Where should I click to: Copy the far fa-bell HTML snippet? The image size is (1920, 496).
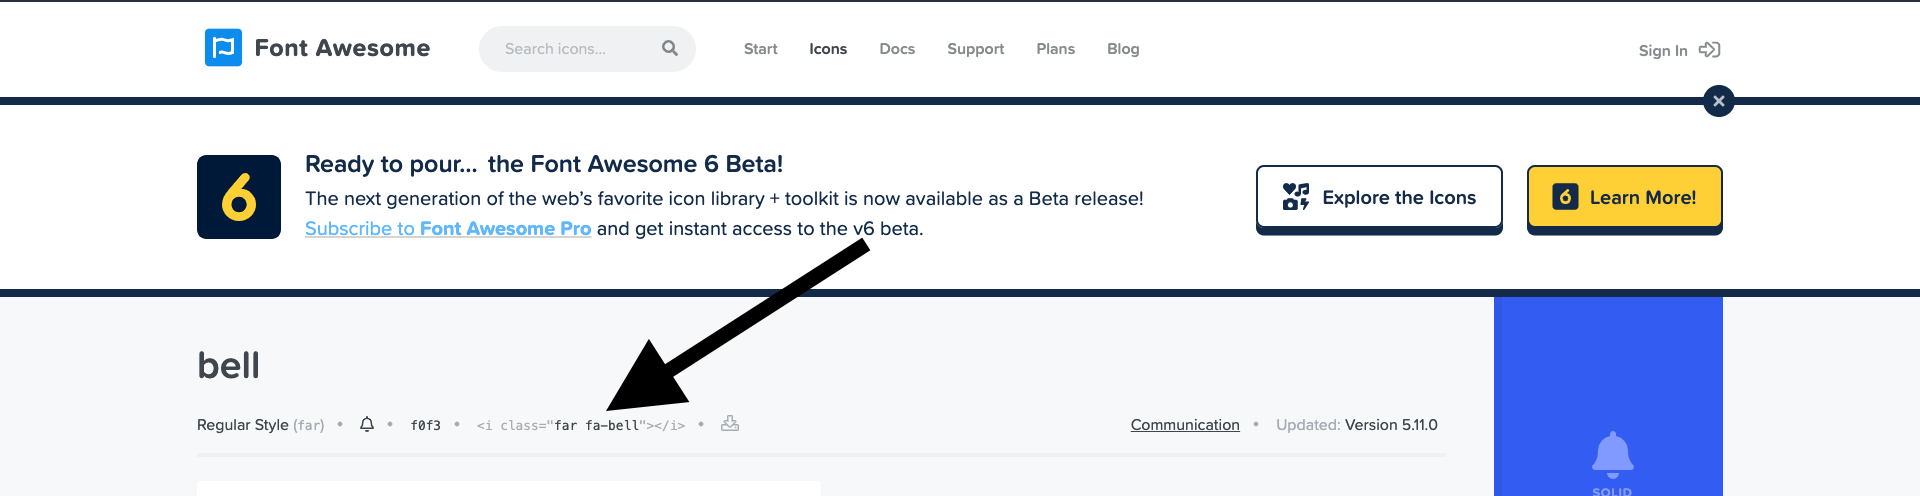[581, 425]
